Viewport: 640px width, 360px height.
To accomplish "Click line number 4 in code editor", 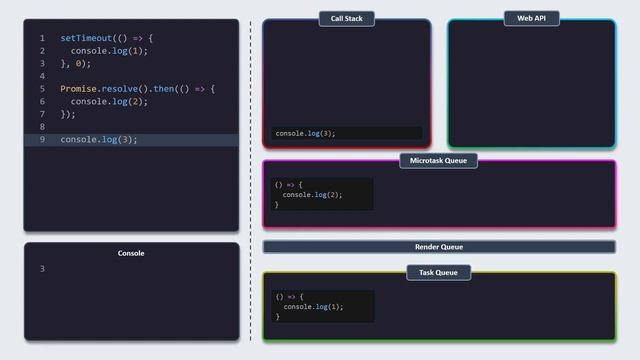I will click(42, 76).
